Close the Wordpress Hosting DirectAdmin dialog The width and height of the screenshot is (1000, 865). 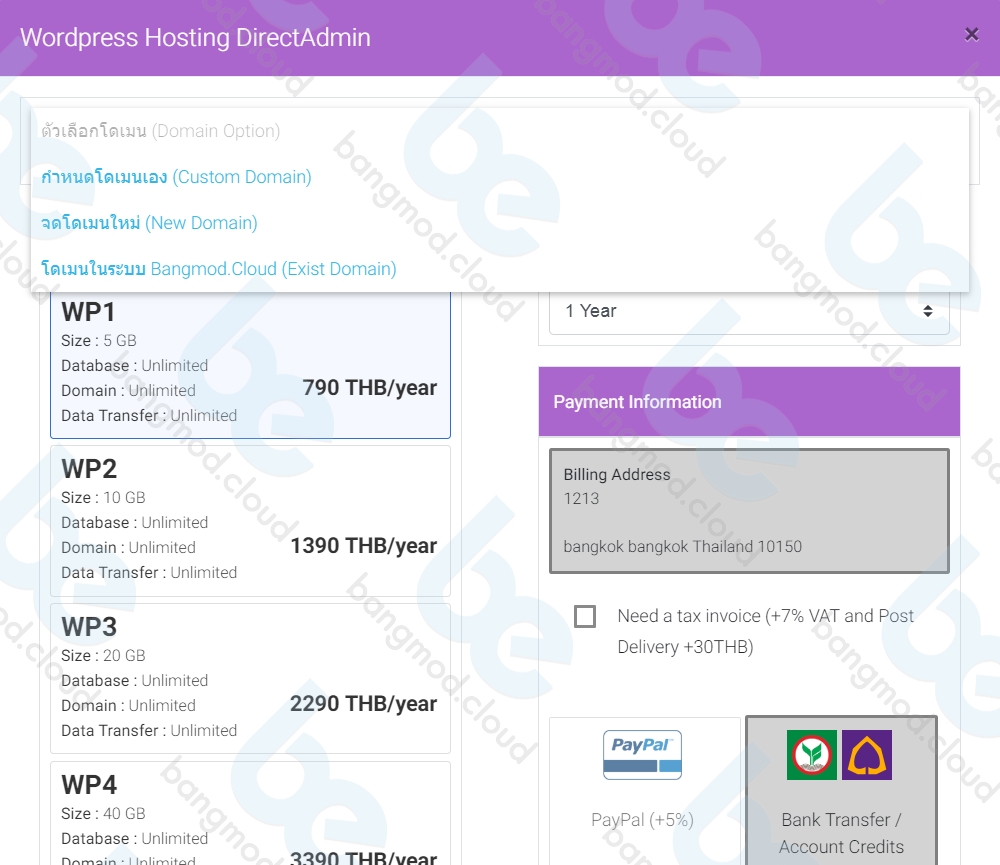tap(971, 34)
